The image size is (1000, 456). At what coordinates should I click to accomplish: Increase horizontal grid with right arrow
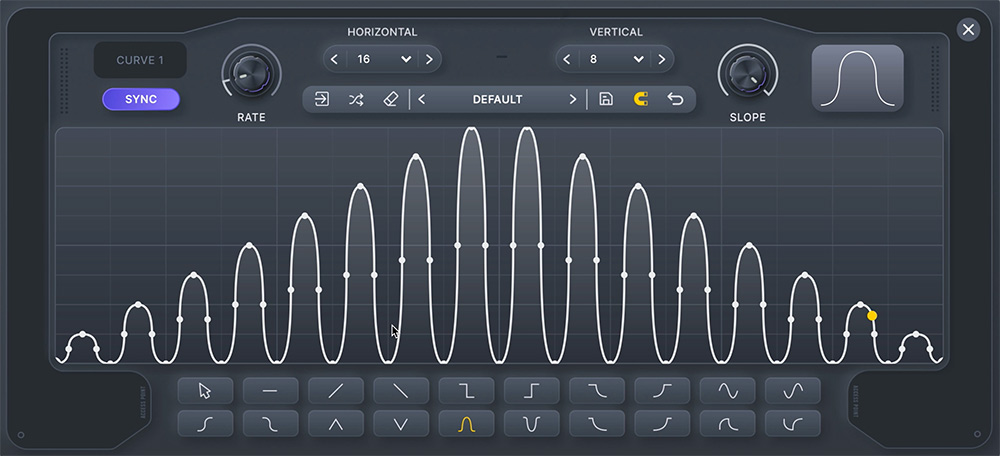429,59
